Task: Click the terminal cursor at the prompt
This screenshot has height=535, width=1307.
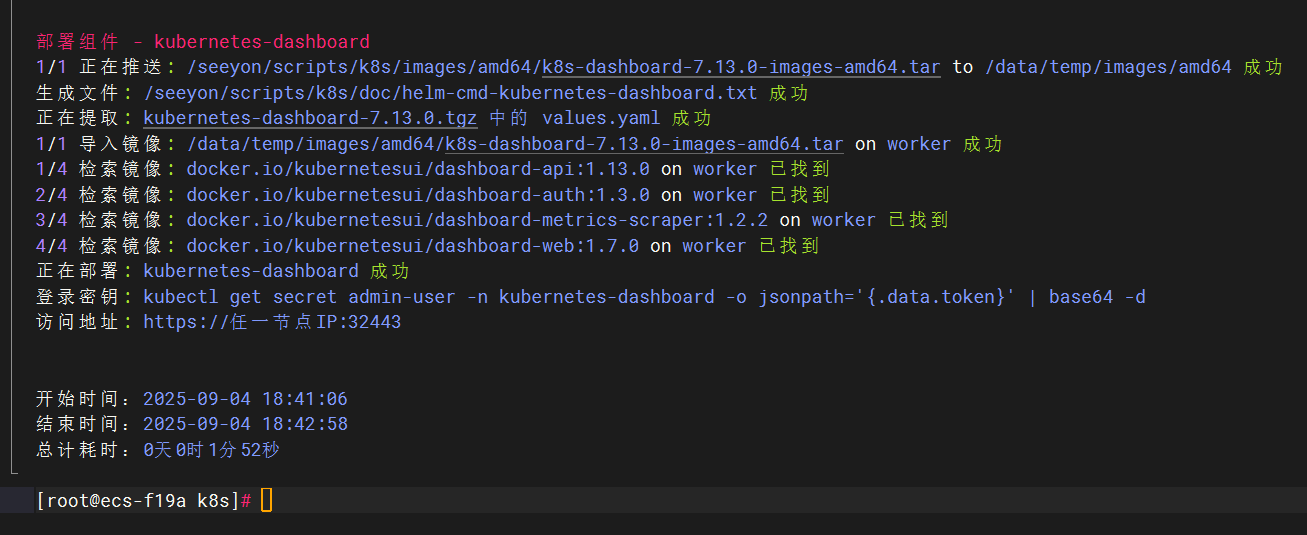Action: (266, 500)
